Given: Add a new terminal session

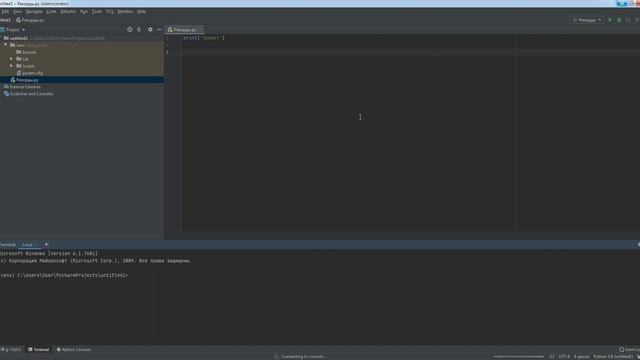Looking at the screenshot, I should pyautogui.click(x=46, y=244).
